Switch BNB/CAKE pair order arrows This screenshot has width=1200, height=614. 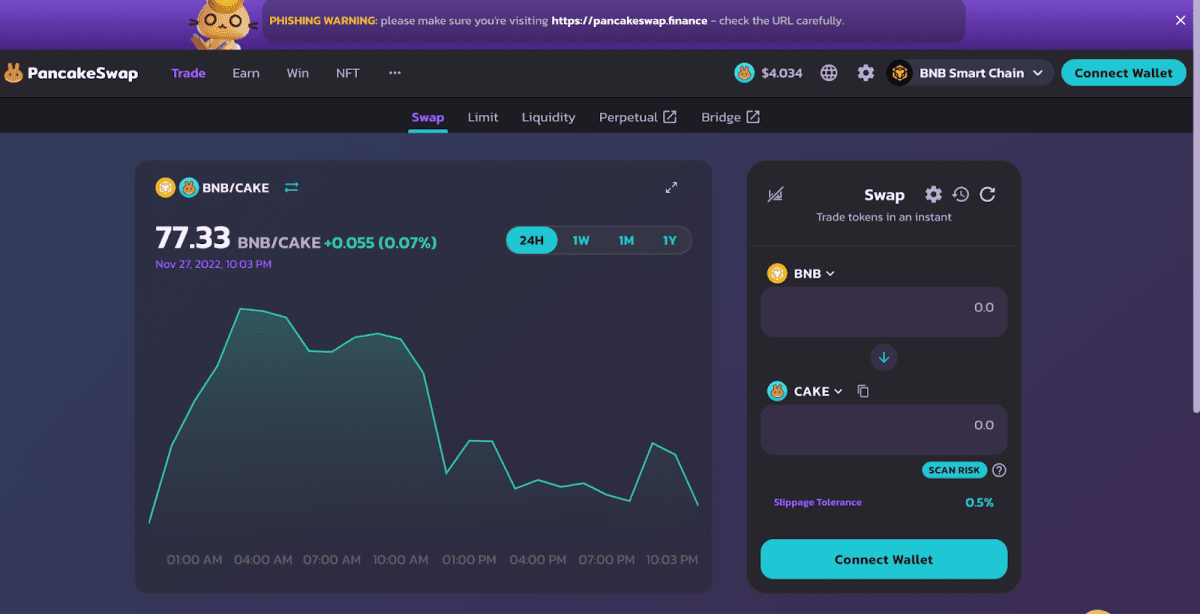point(292,187)
